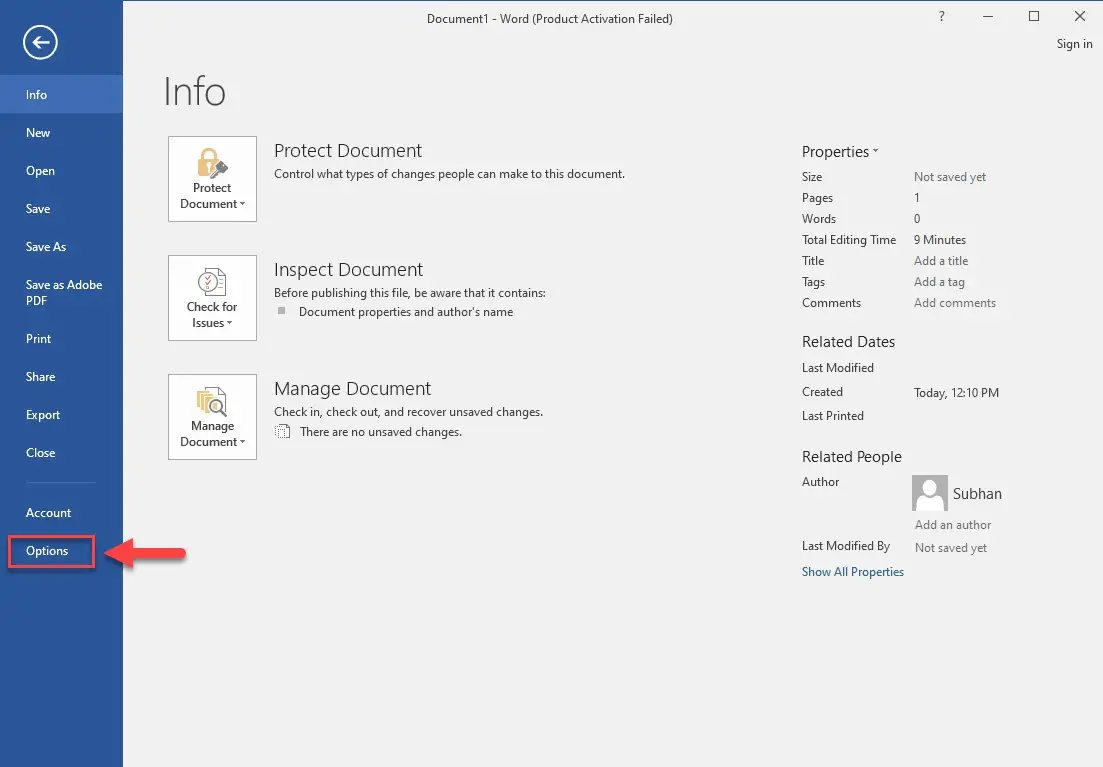
Task: Select Save as Adobe PDF
Action: pyautogui.click(x=61, y=292)
